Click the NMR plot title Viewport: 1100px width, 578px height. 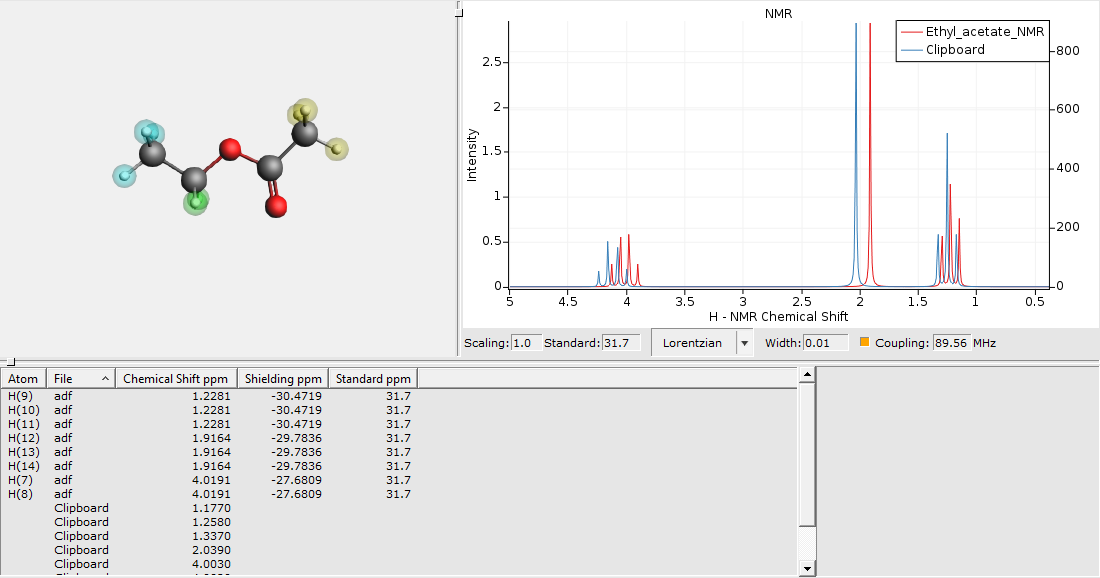pyautogui.click(x=778, y=14)
